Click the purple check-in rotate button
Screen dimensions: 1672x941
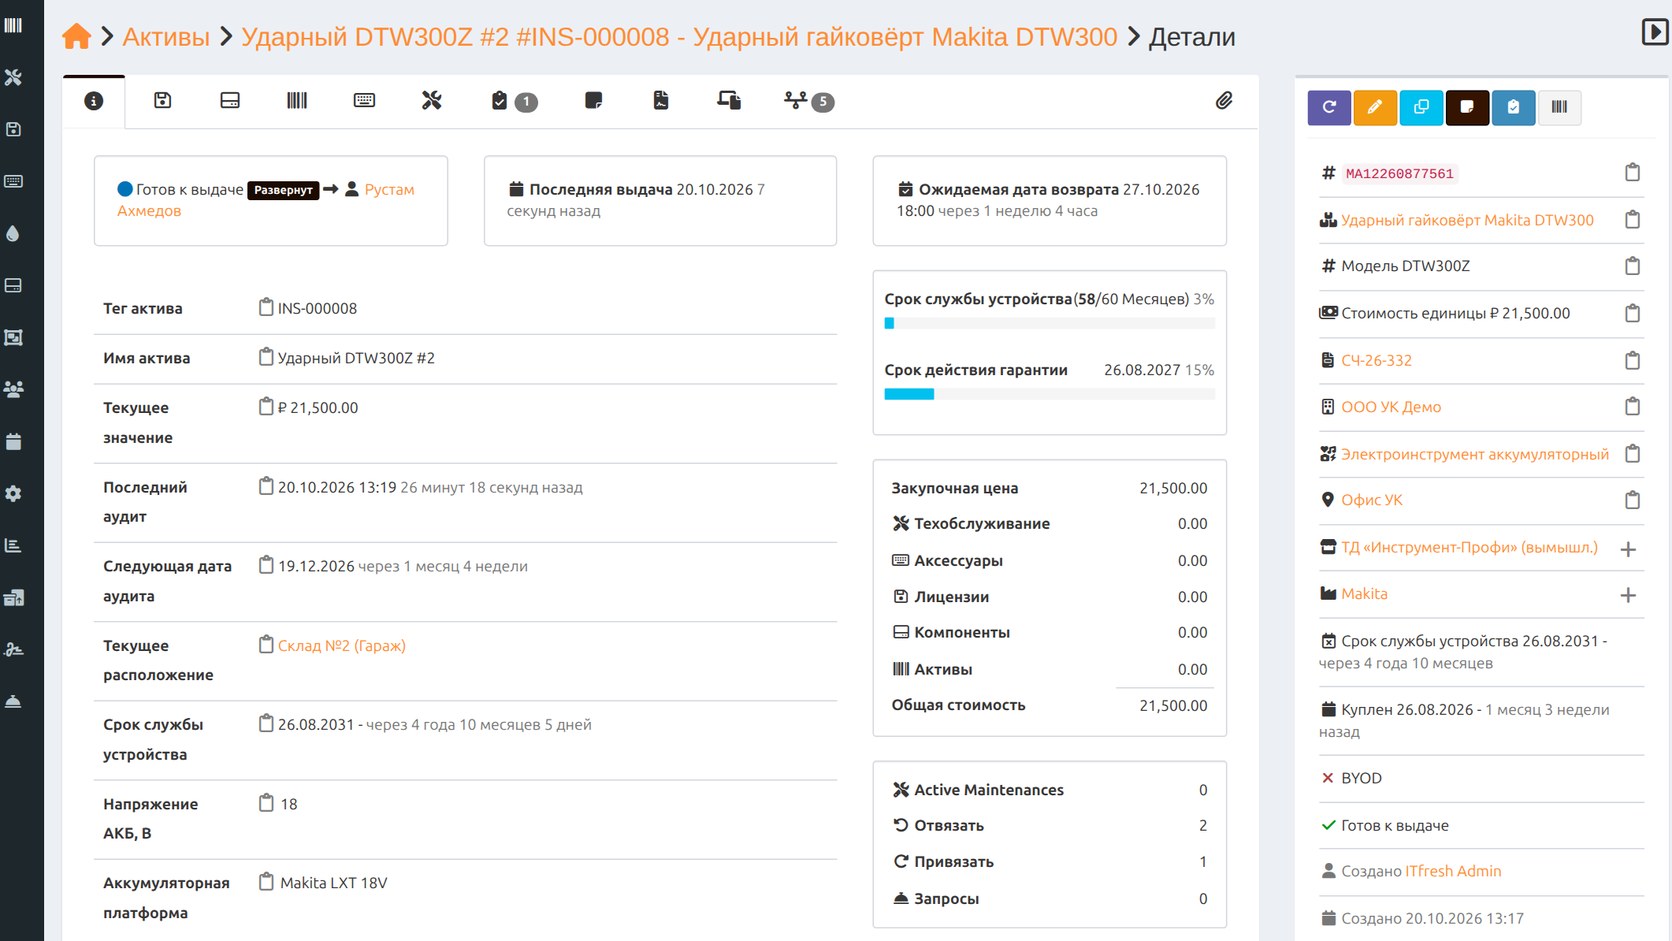point(1329,107)
